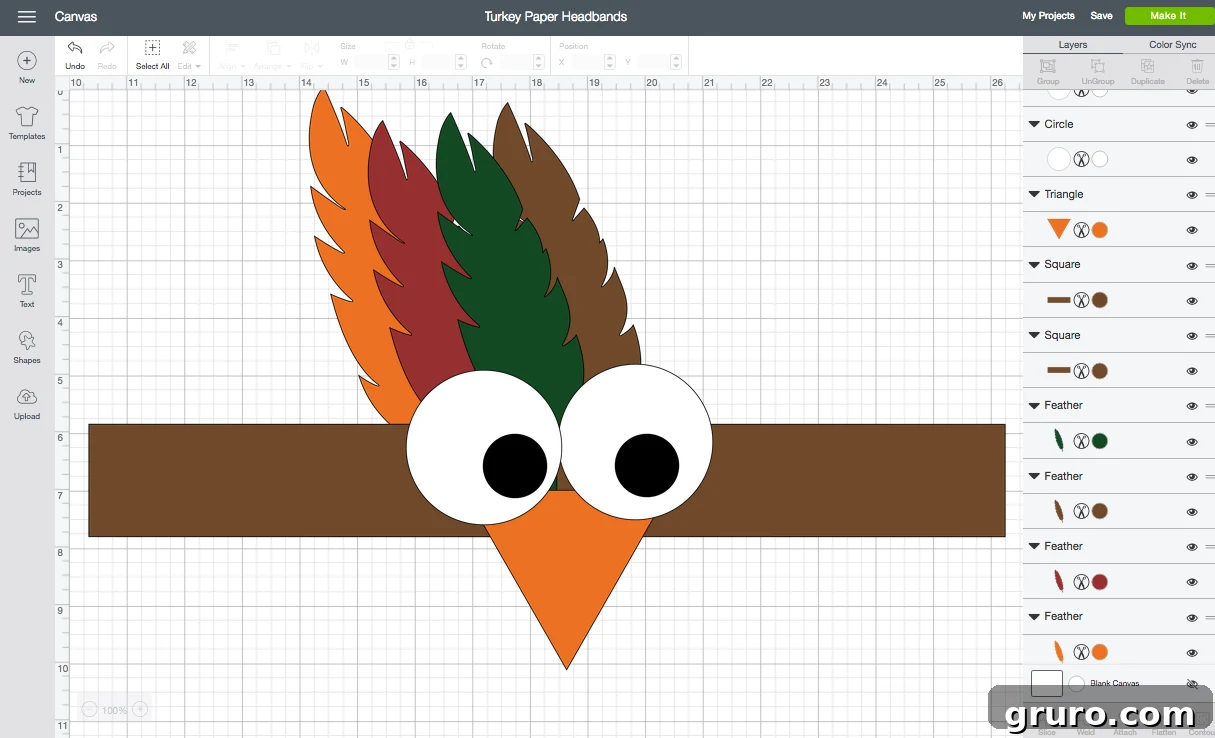Click the red color swatch for the feather

point(1100,582)
